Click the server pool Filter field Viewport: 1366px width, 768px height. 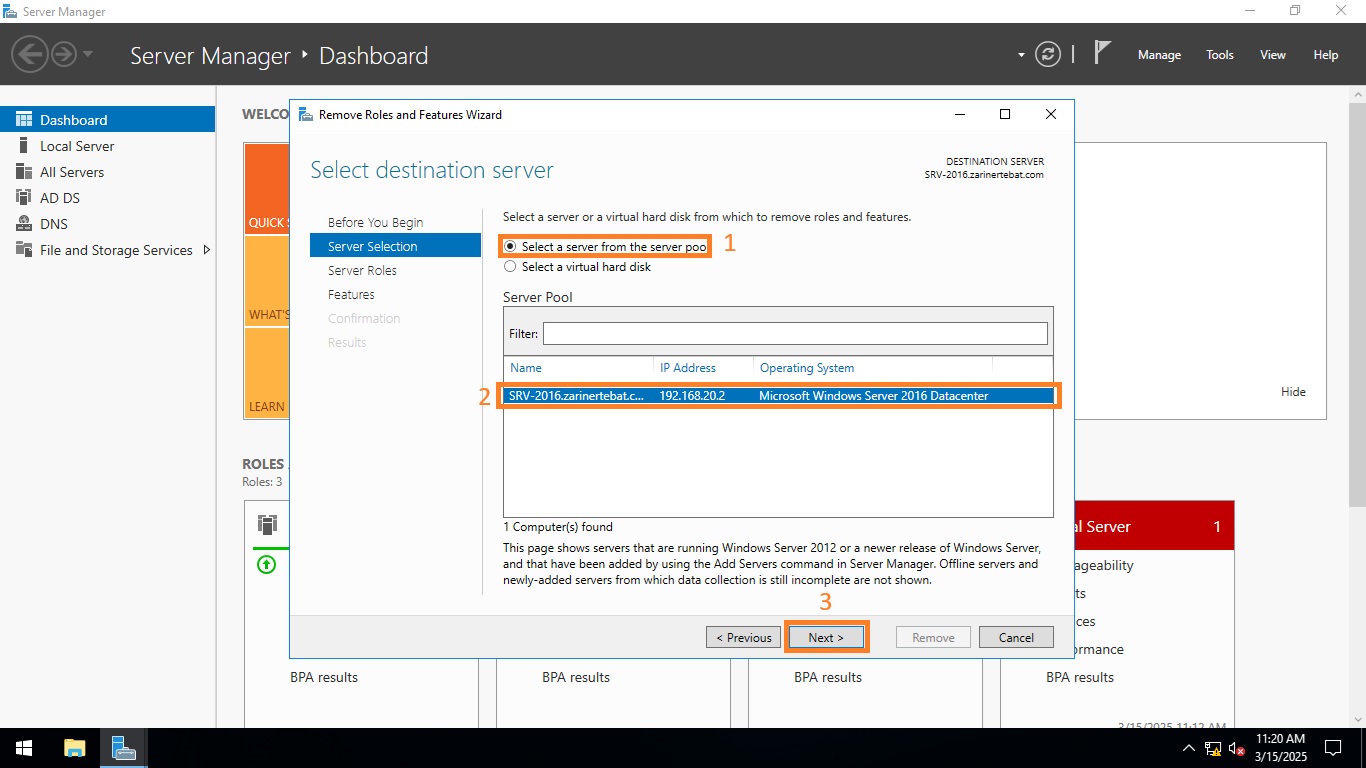[795, 333]
